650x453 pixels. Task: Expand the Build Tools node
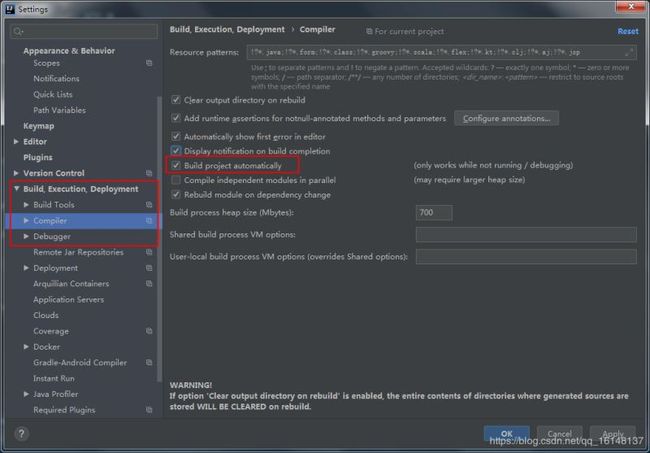pos(26,205)
